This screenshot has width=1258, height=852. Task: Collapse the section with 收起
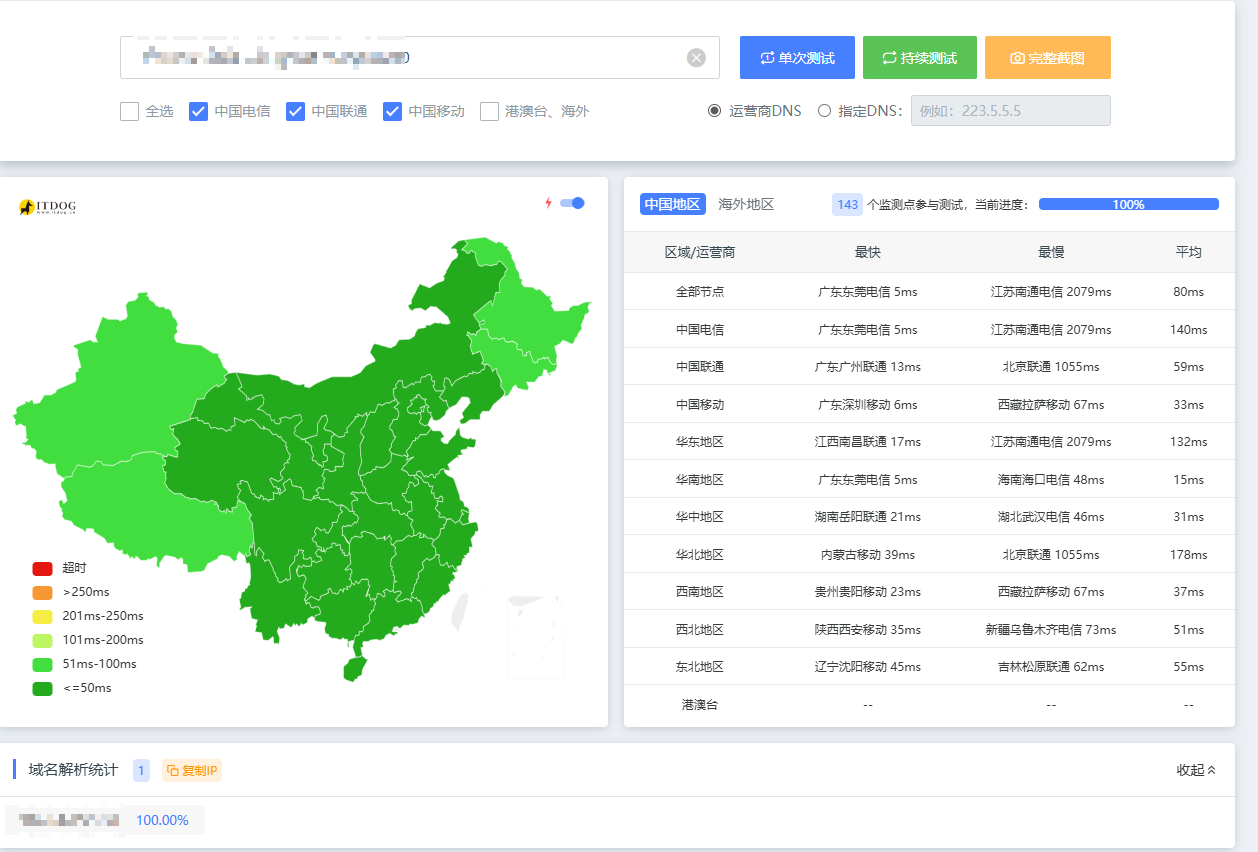pyautogui.click(x=1196, y=770)
